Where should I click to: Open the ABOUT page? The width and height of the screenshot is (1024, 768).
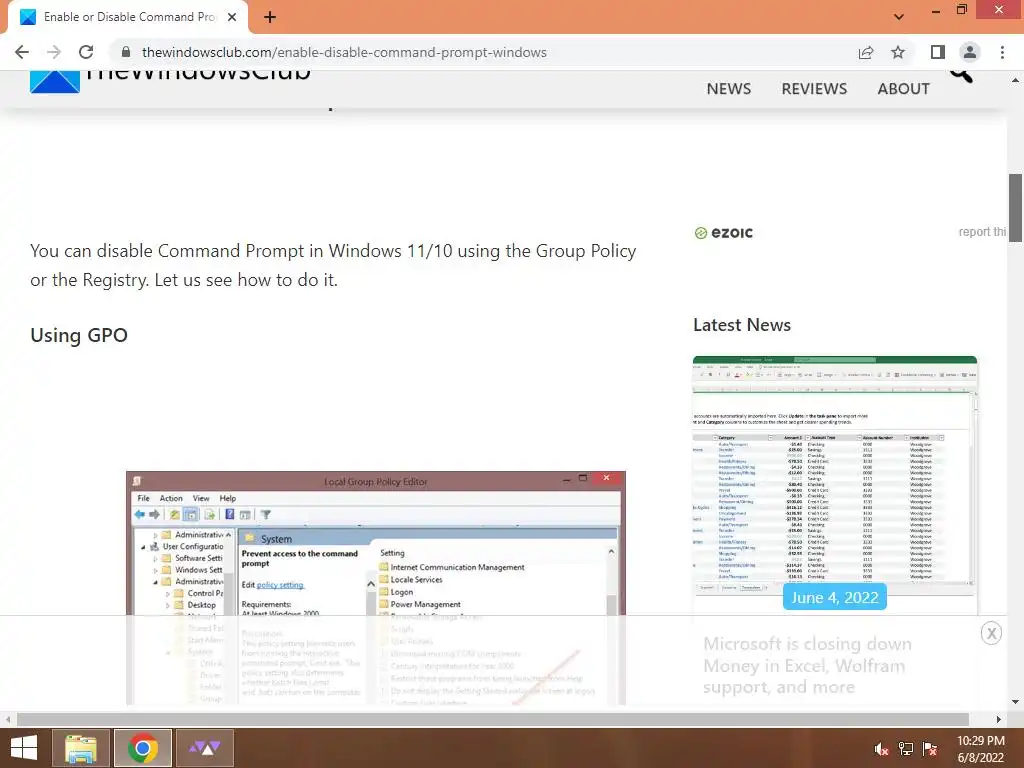(x=903, y=89)
